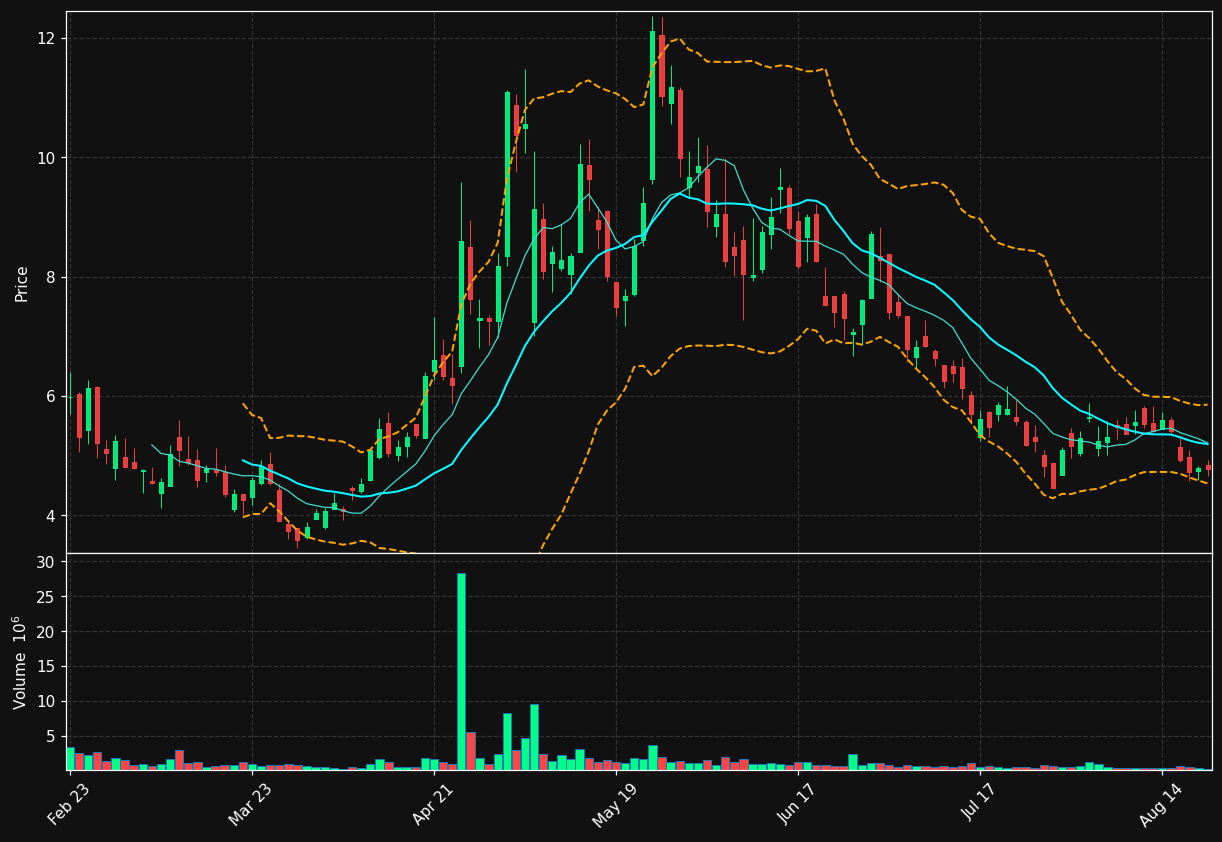Click the tallest green volume bar near 28
Image resolution: width=1222 pixels, height=842 pixels.
[x=461, y=671]
